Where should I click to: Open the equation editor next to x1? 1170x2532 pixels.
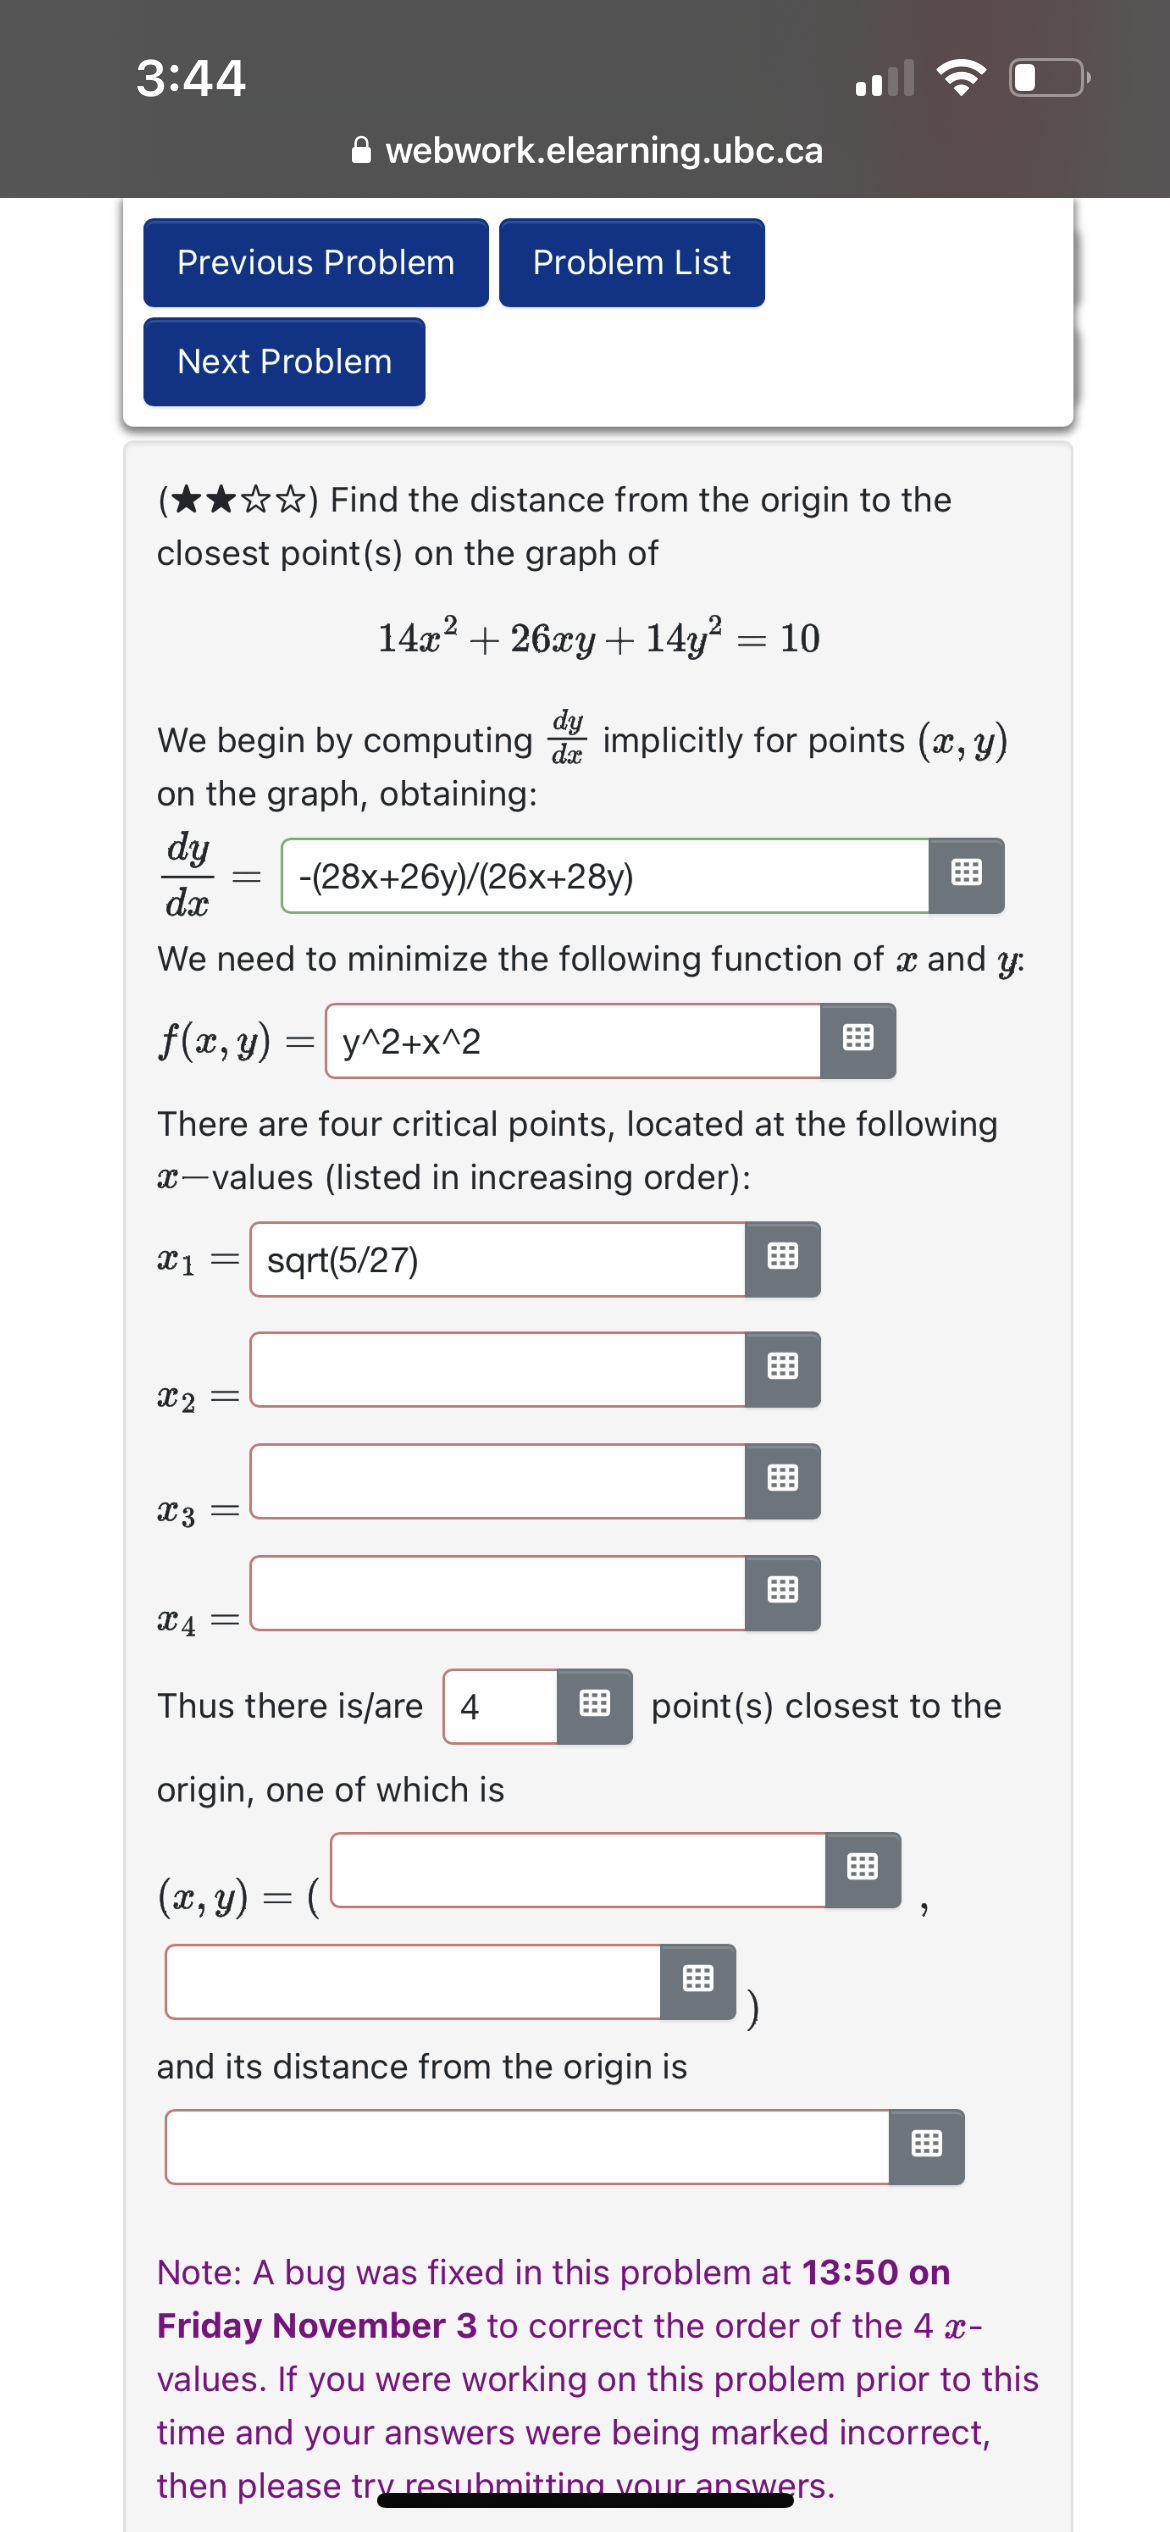click(x=782, y=1258)
